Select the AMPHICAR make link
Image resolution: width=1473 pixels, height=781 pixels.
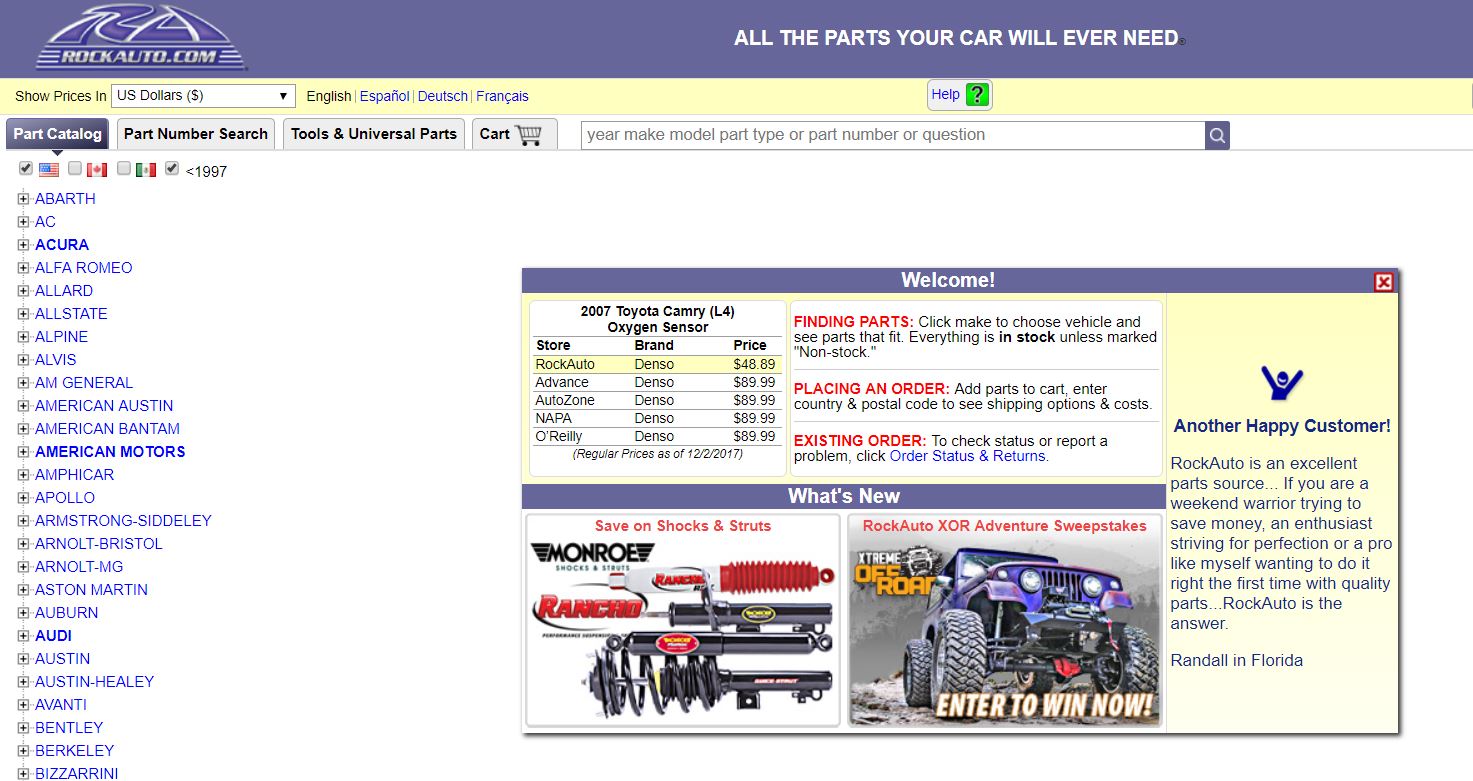(x=74, y=475)
